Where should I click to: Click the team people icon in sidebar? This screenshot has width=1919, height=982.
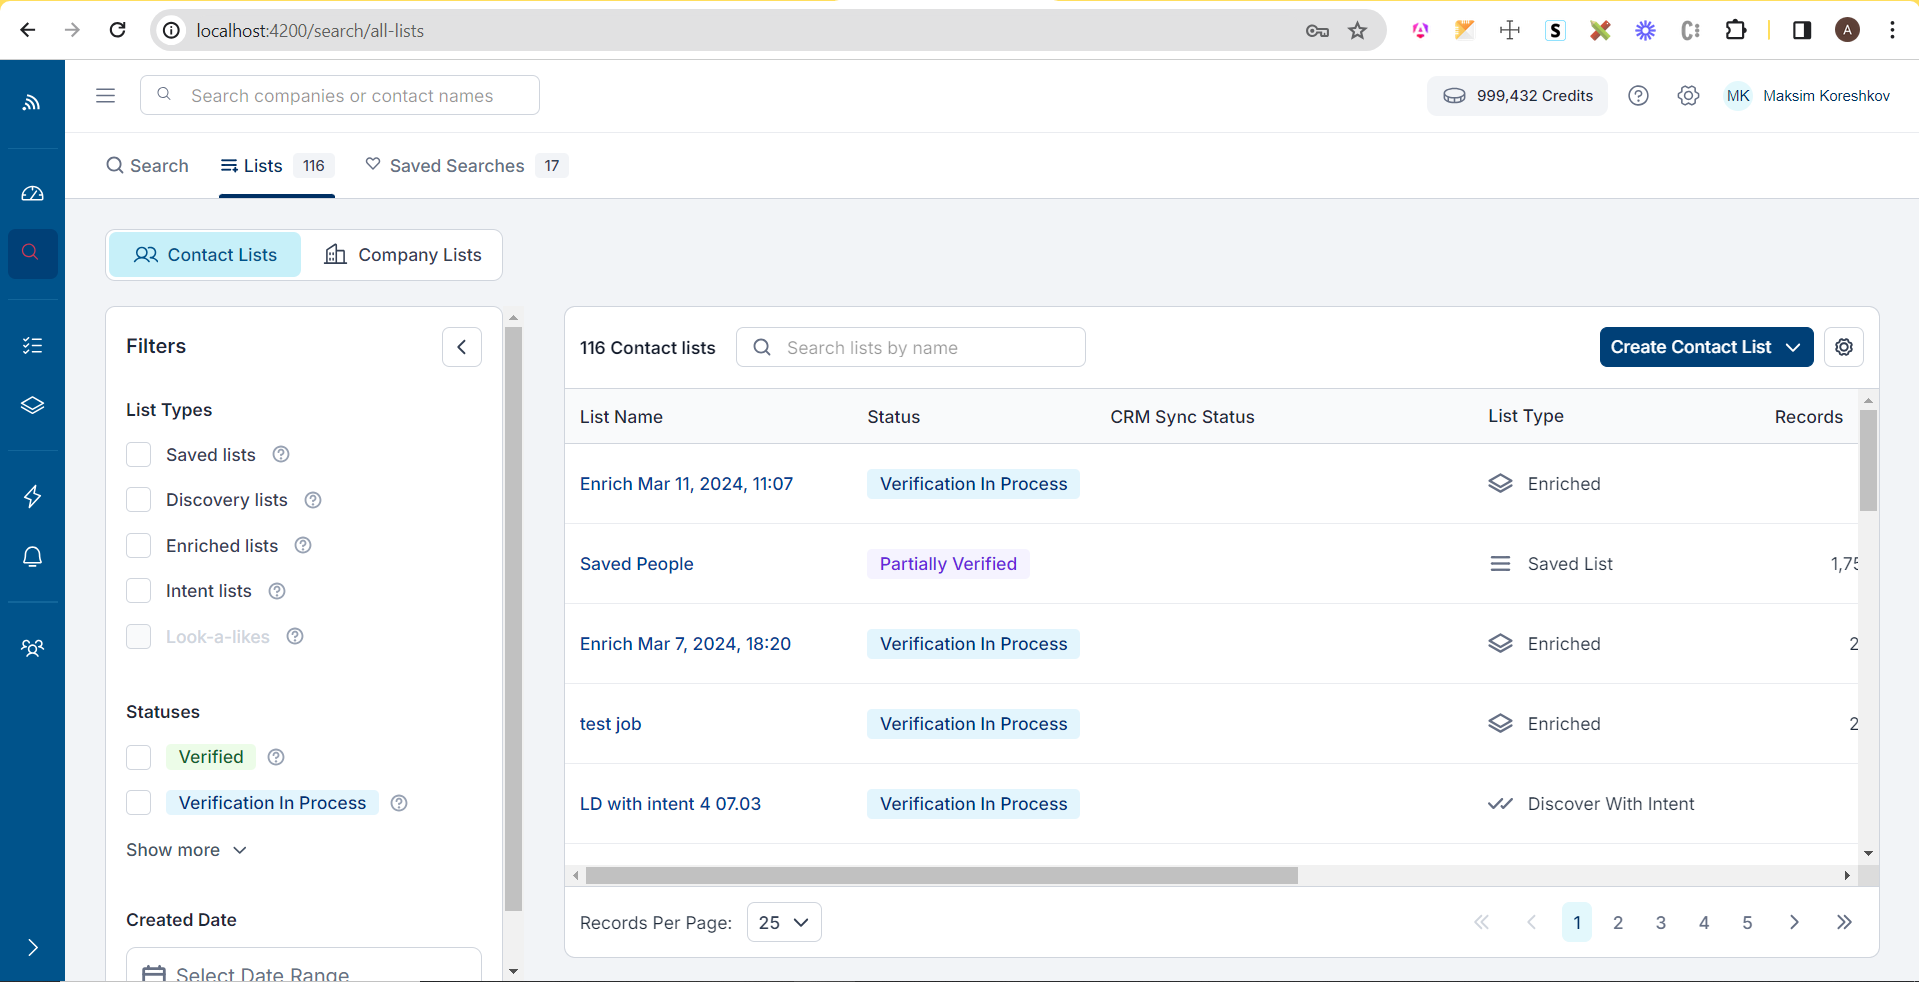coord(32,648)
